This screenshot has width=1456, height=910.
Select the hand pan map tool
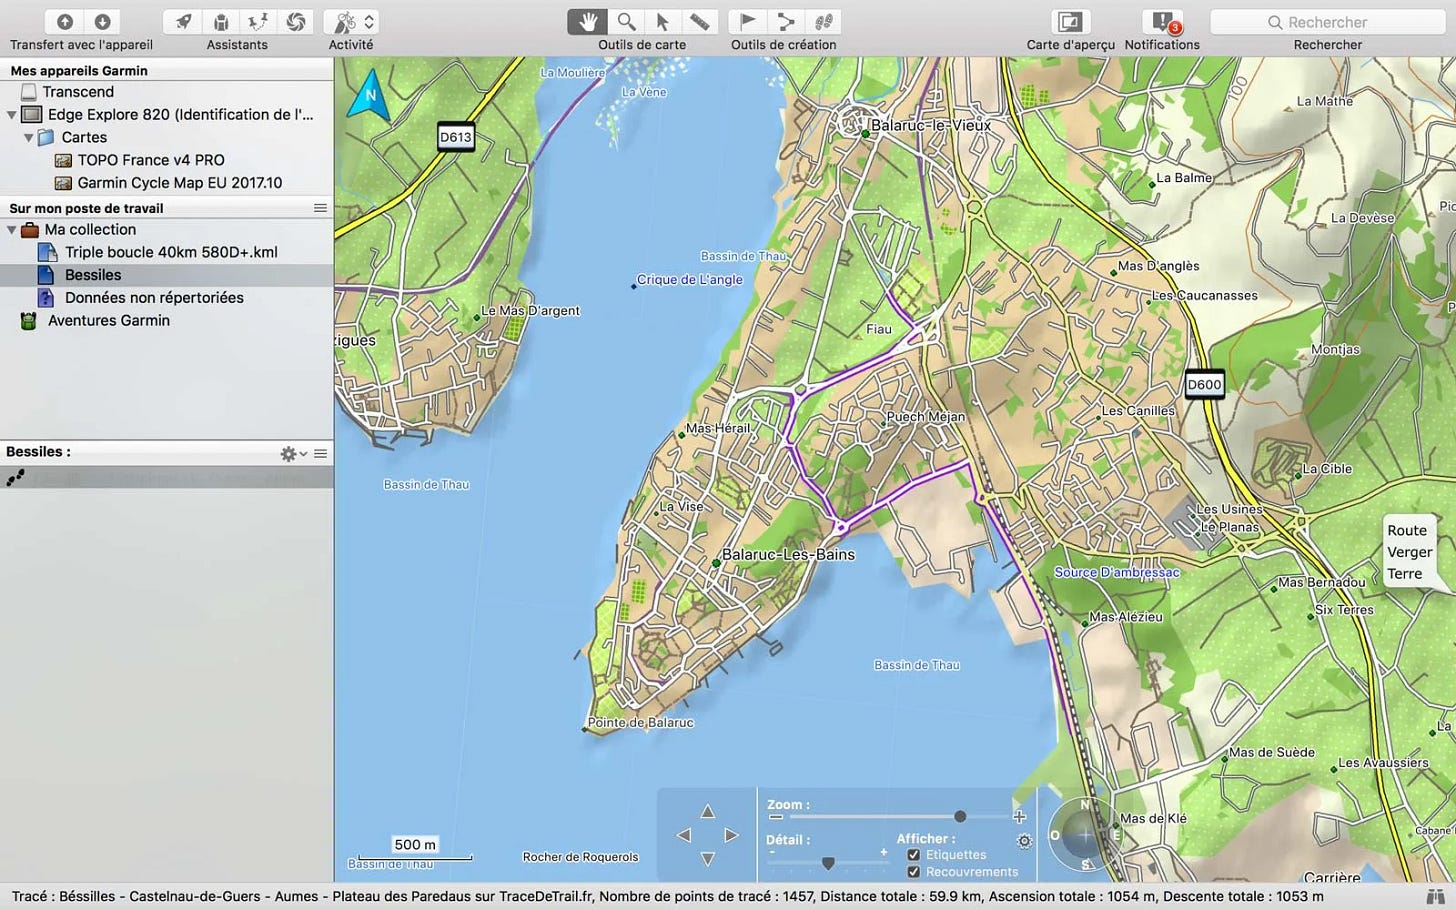587,21
